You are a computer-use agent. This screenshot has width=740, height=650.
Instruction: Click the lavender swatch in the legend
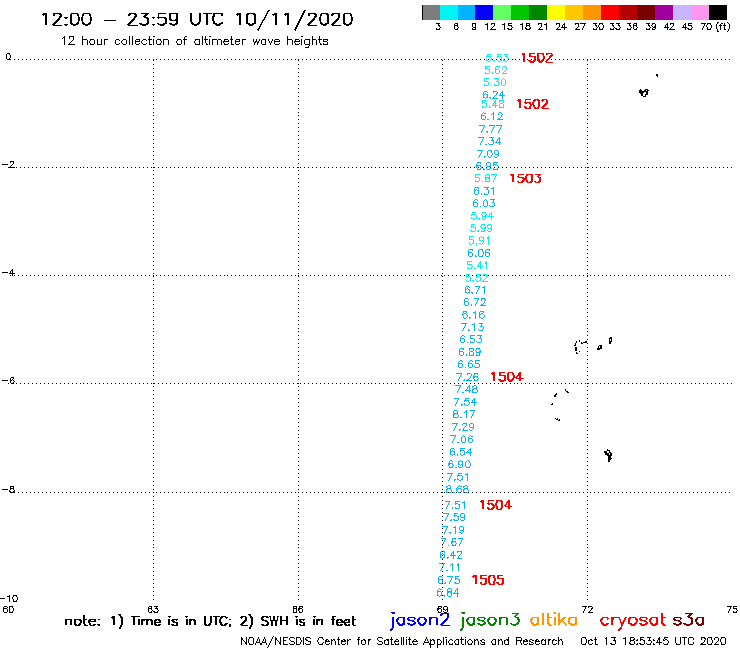(x=681, y=12)
